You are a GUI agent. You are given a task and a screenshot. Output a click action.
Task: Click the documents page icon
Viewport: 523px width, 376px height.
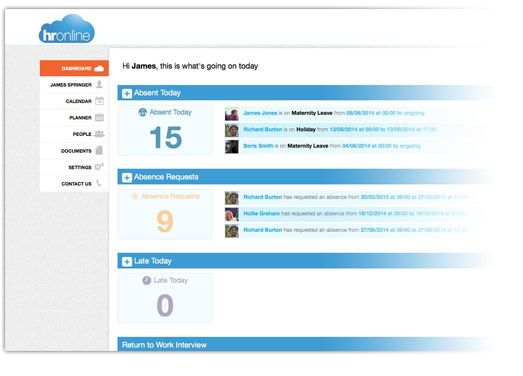(x=99, y=150)
